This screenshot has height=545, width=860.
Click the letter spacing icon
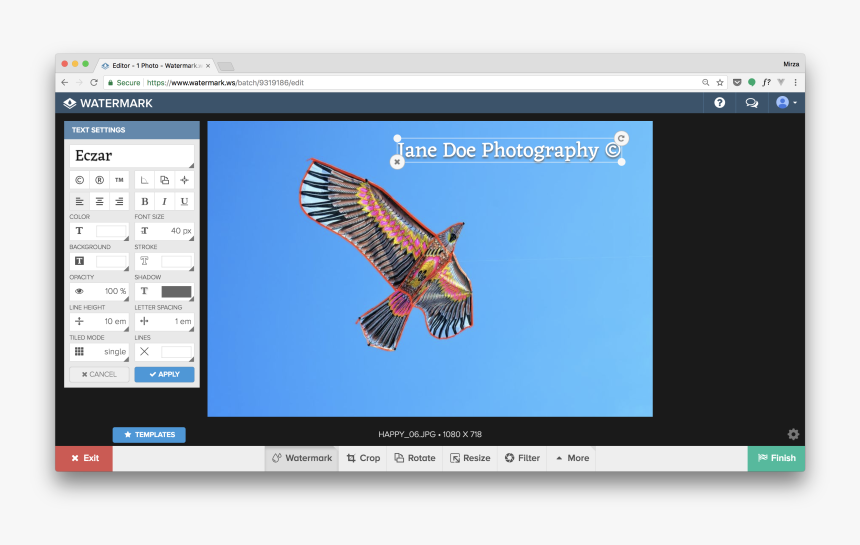pos(144,321)
